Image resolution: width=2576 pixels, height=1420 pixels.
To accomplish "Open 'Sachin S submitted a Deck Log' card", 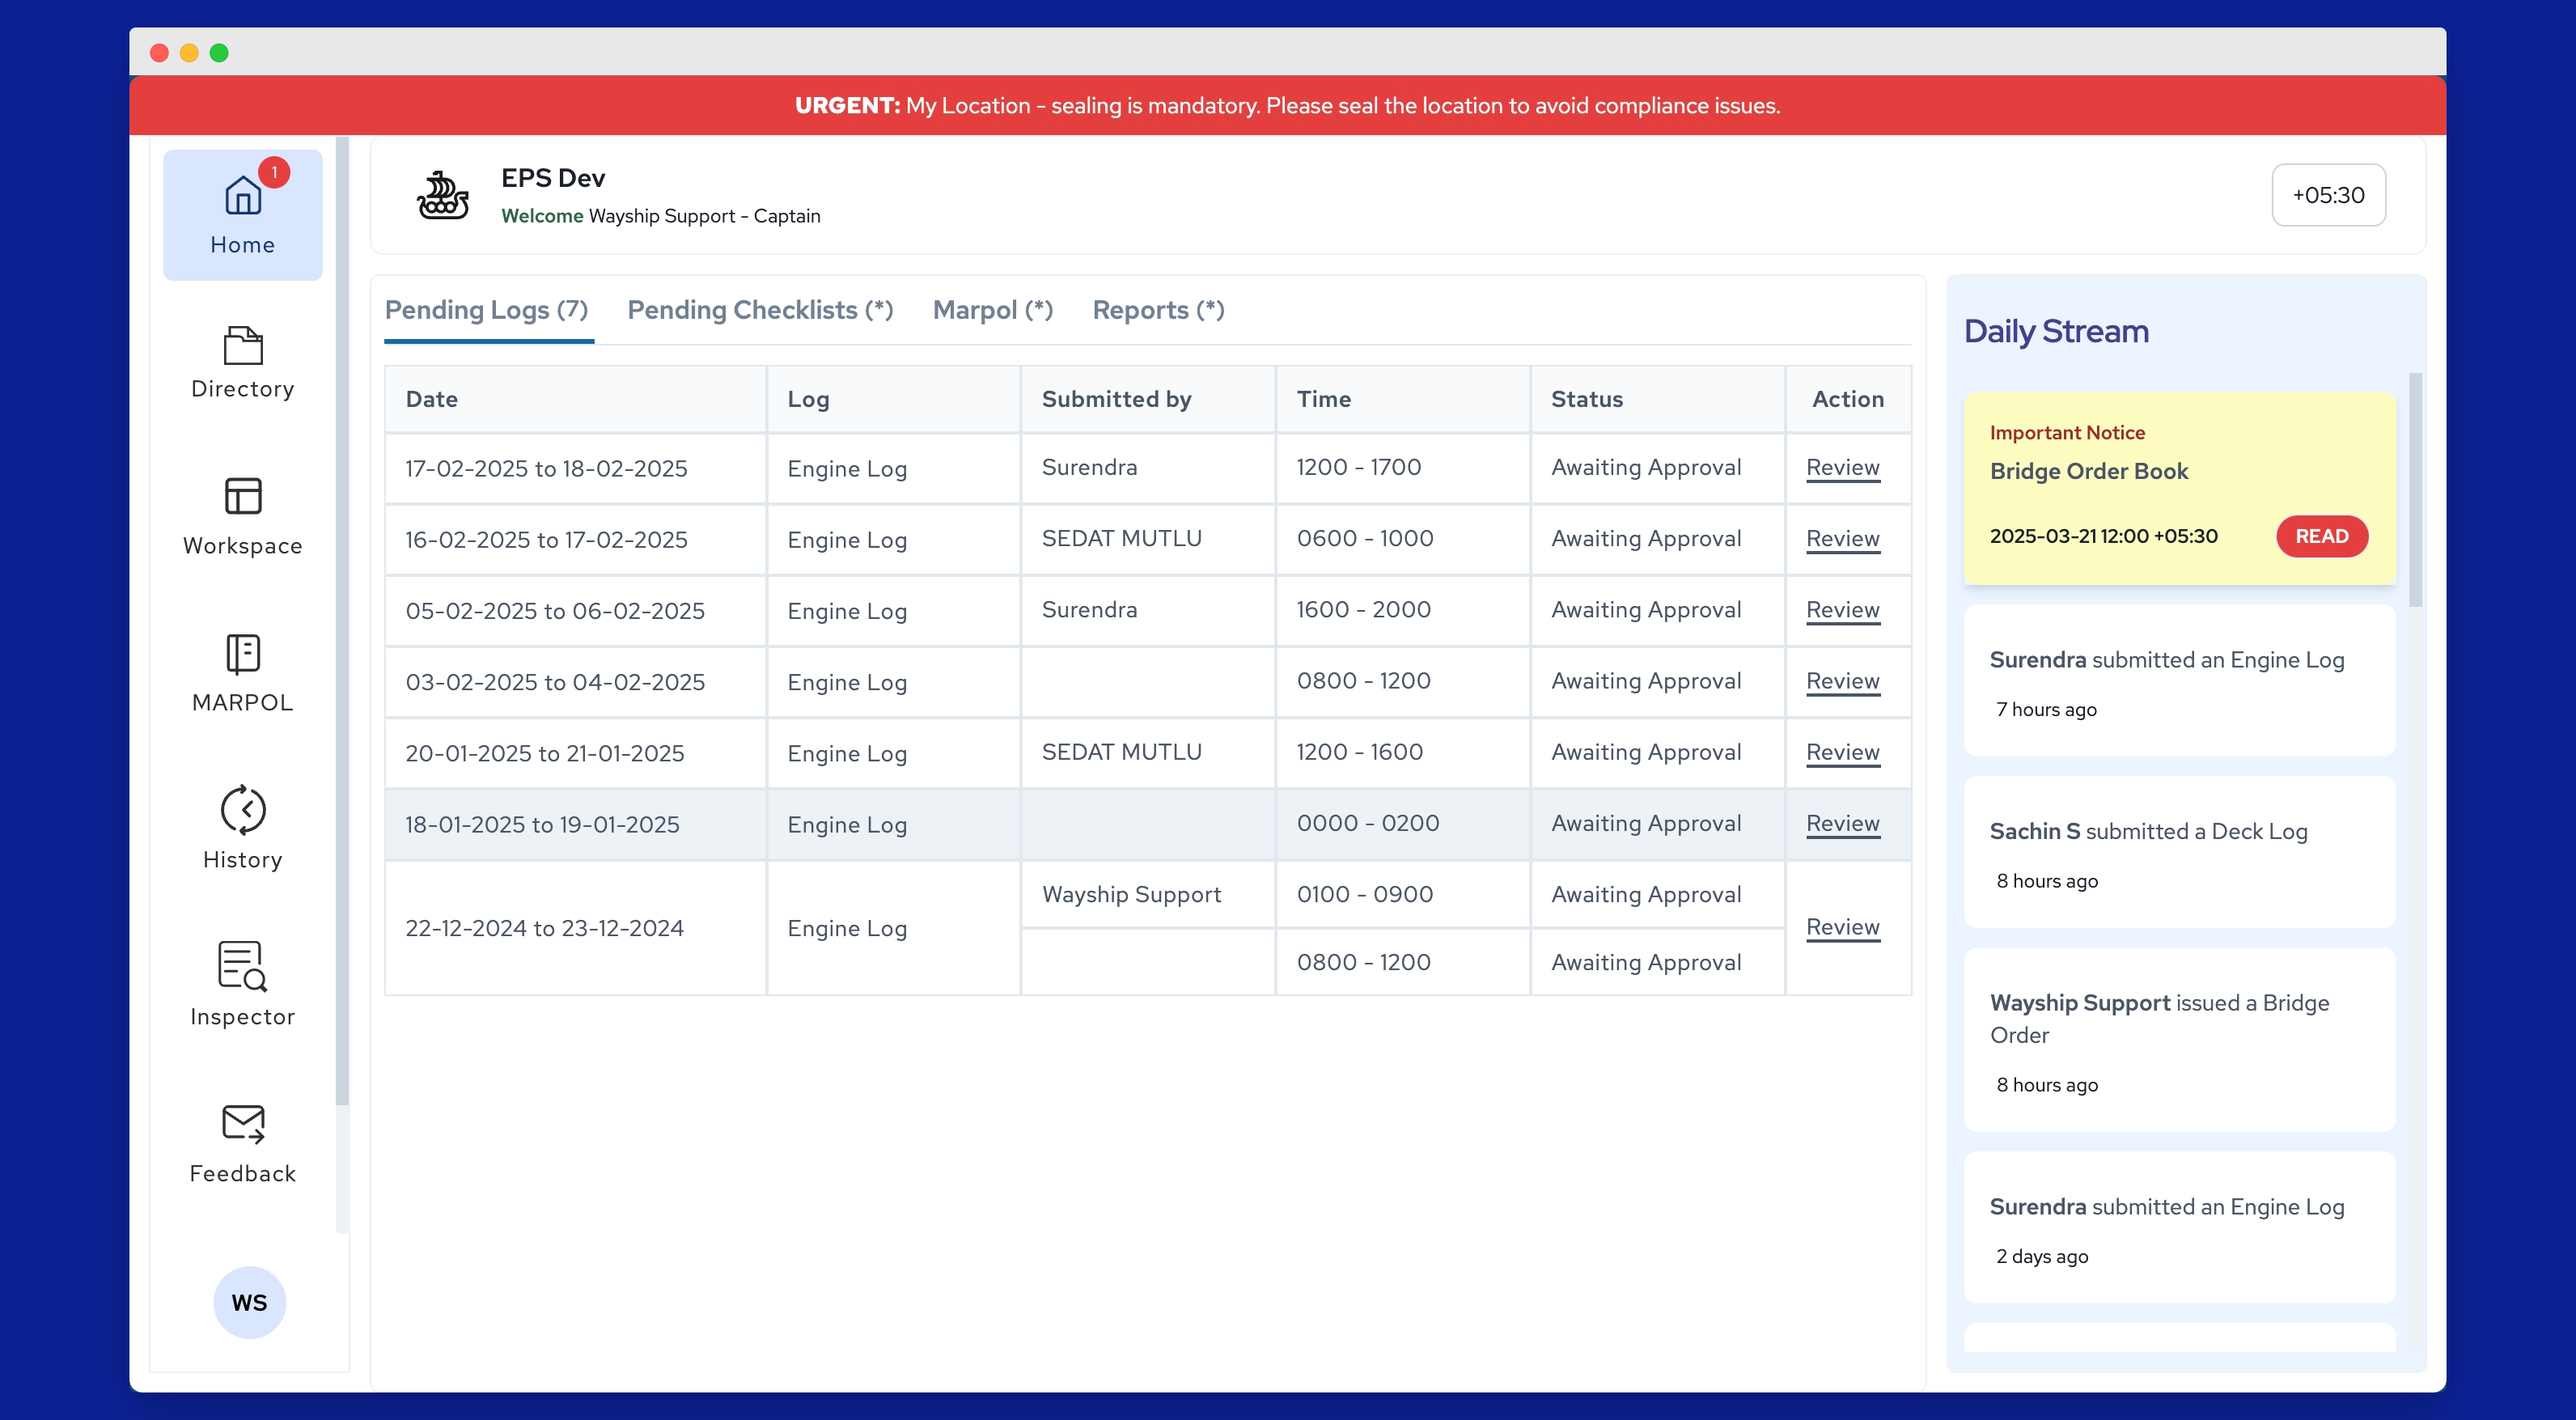I will click(2179, 852).
